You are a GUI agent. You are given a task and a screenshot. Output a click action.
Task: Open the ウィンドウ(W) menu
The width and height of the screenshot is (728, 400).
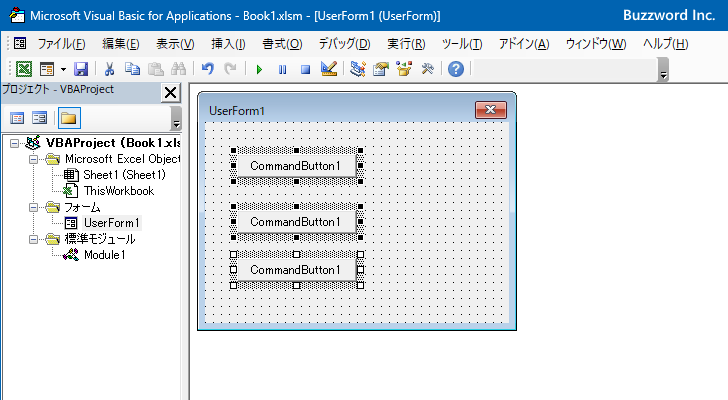pos(596,44)
